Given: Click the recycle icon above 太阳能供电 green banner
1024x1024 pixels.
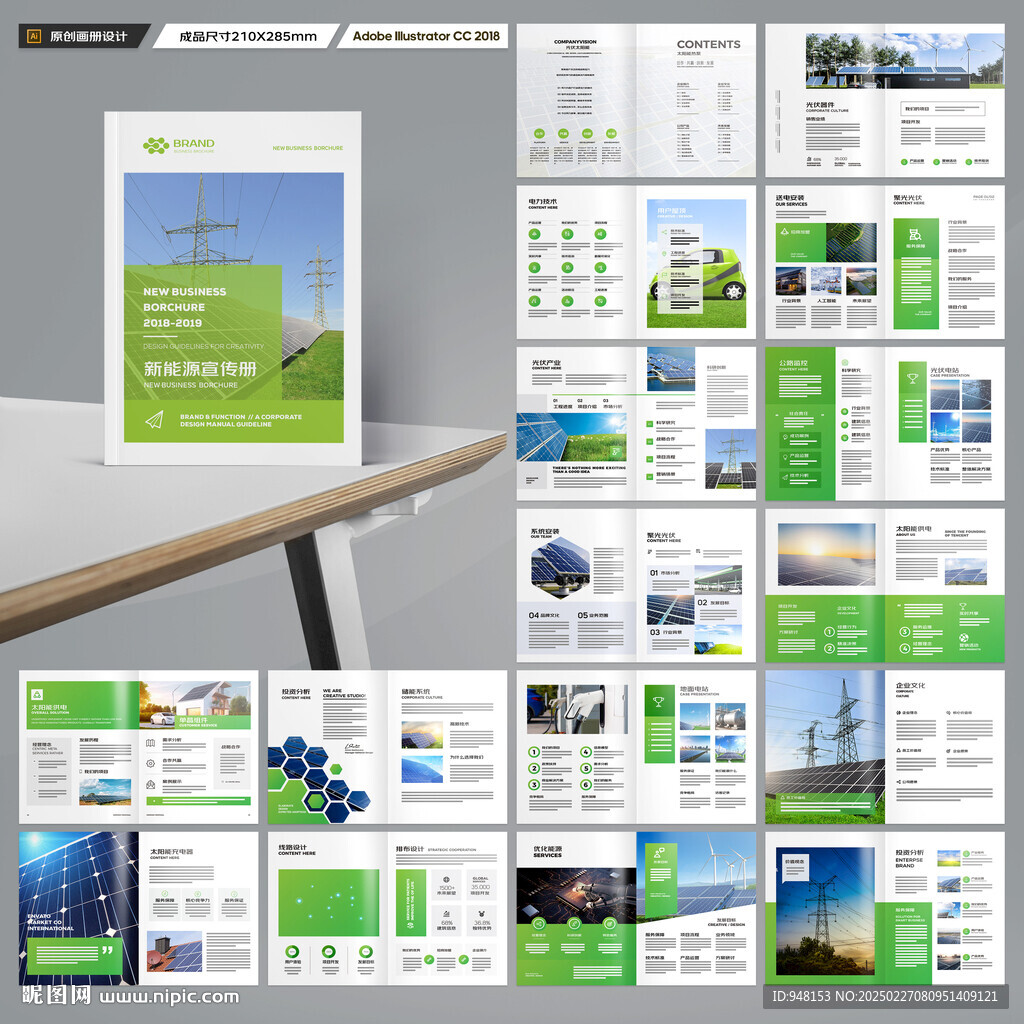Looking at the screenshot, I should tap(37, 694).
